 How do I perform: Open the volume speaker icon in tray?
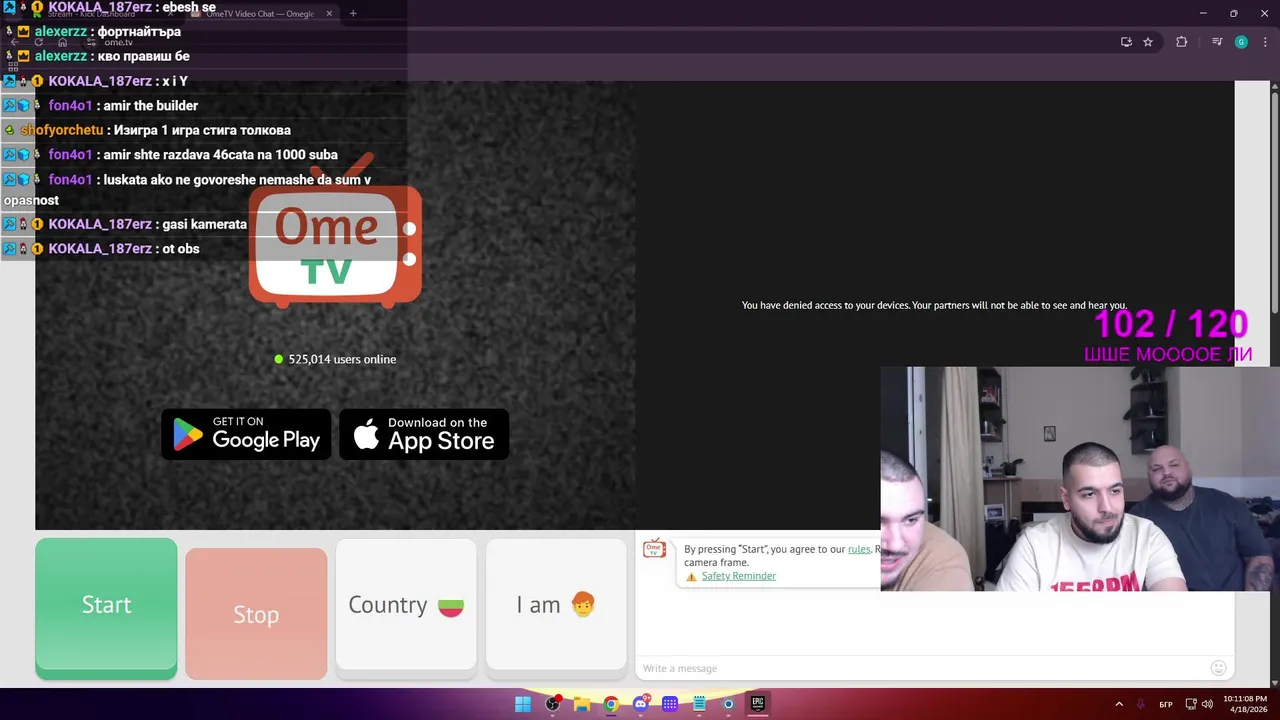(1207, 704)
